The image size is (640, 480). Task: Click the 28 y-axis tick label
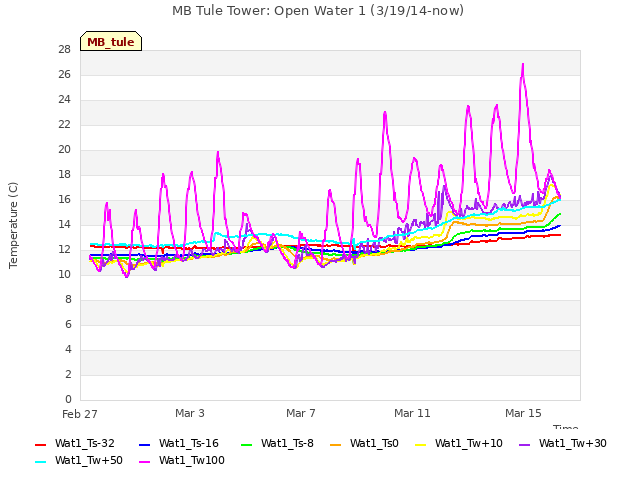[x=64, y=50]
